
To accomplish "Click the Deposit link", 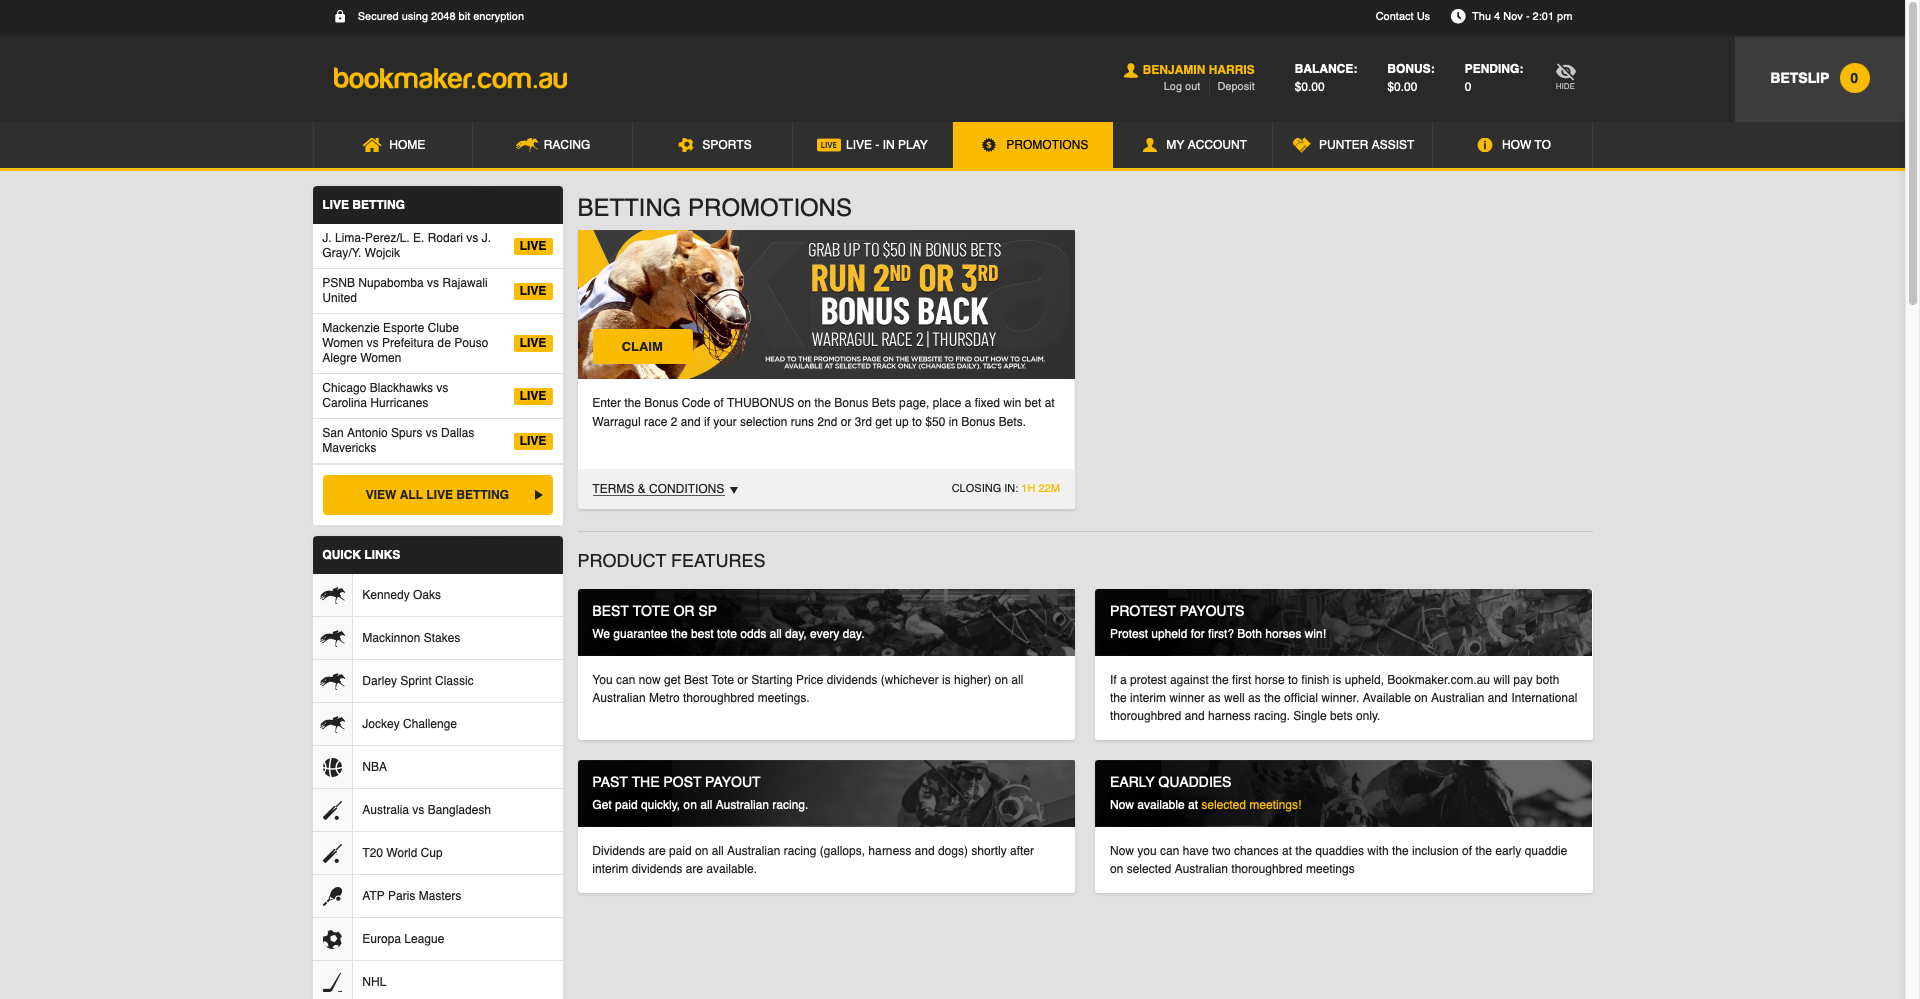I will click(1236, 87).
